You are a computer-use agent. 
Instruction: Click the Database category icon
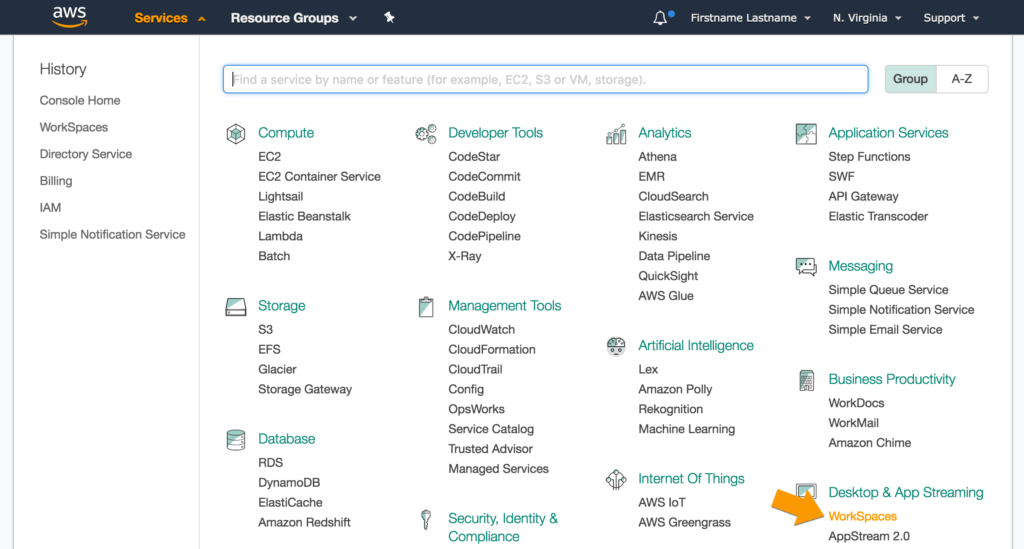point(236,440)
